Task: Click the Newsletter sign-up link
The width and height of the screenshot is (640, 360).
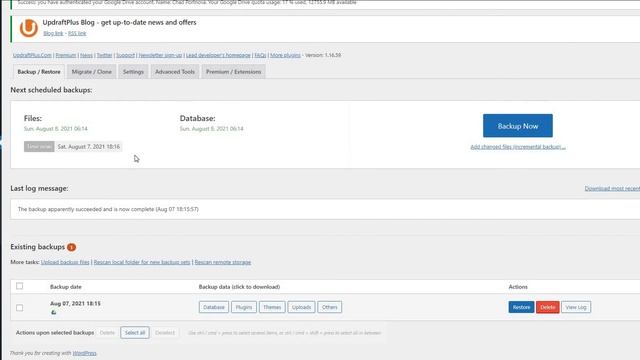Action: coord(160,55)
